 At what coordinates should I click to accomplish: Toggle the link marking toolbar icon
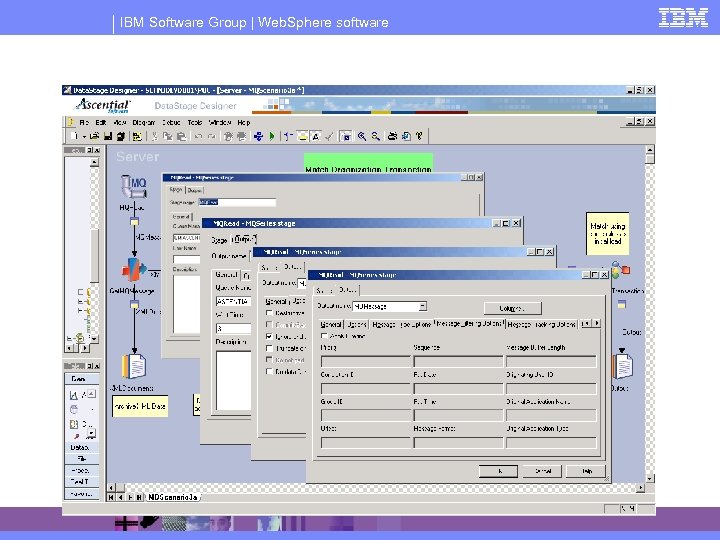click(x=288, y=136)
